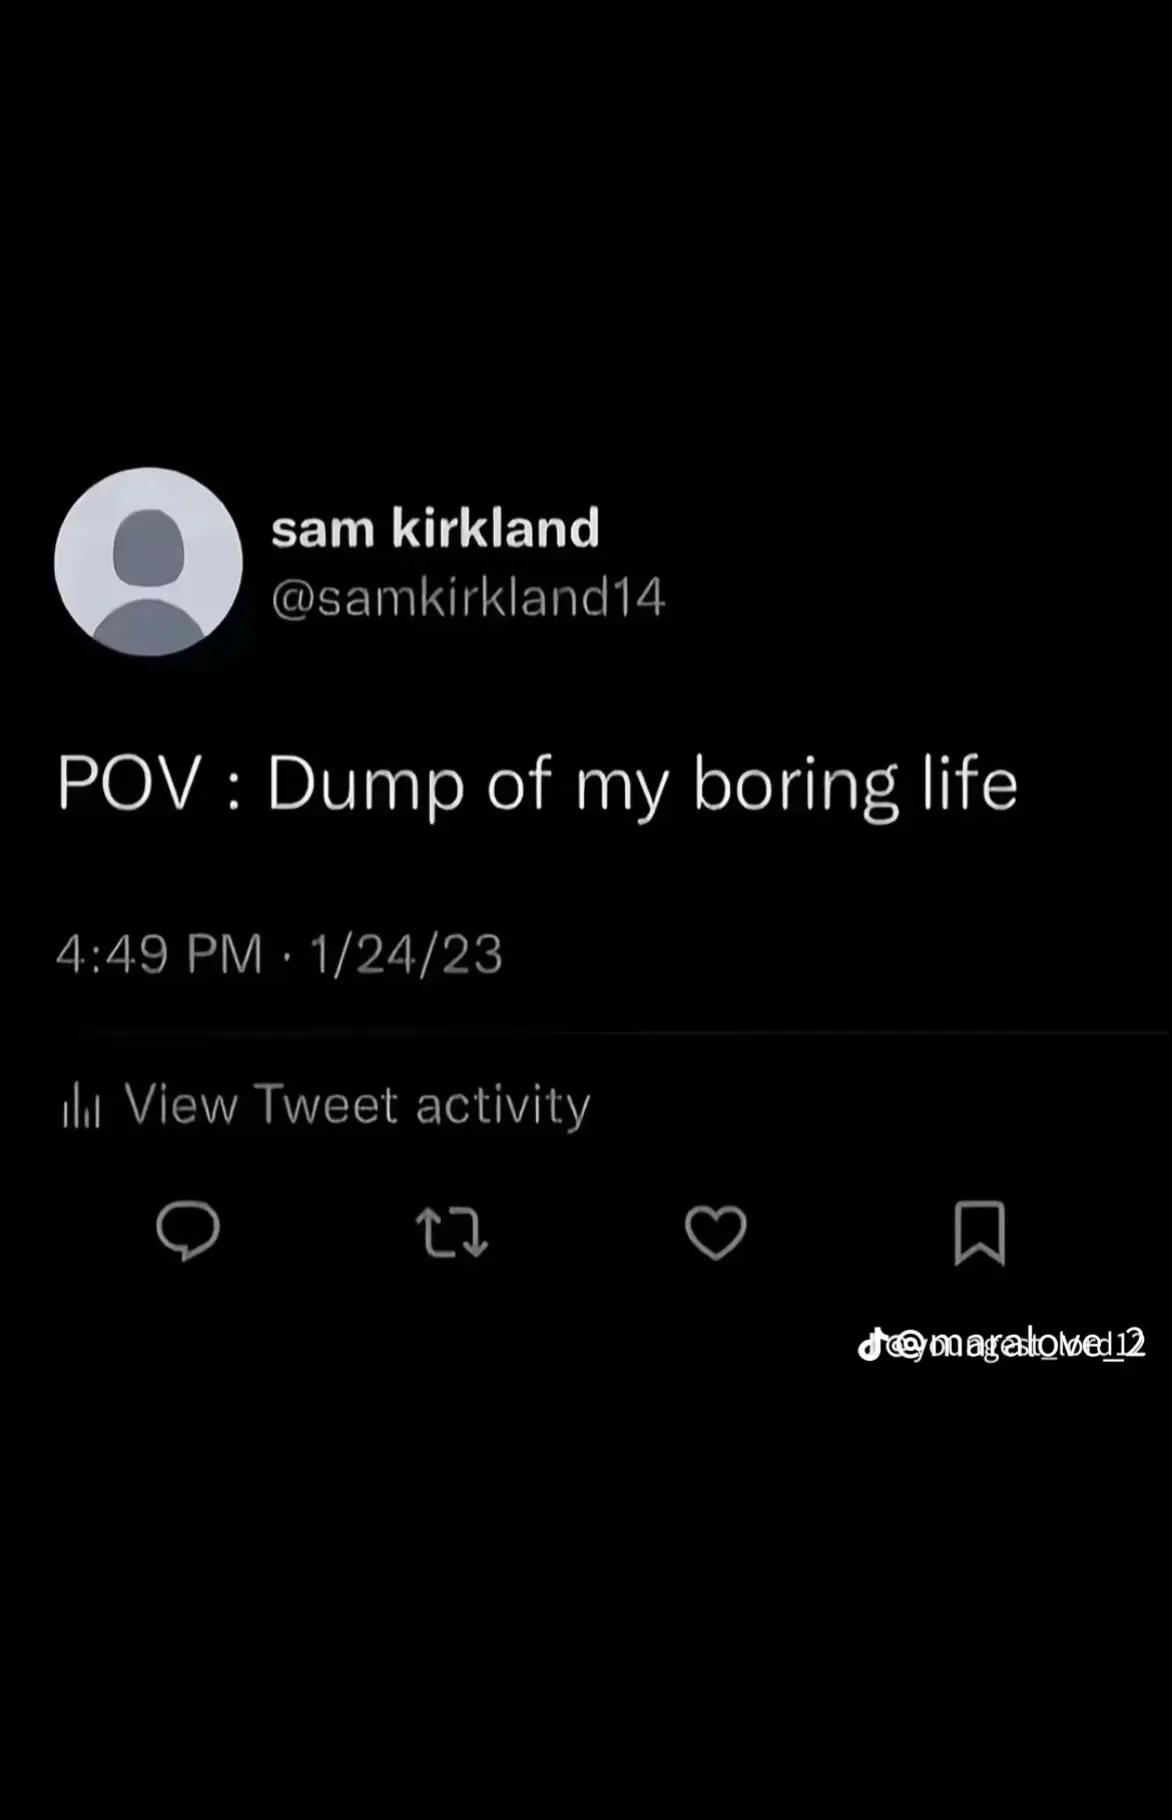Like the tweet with the heart icon
Screen dimensions: 1172x1820
coord(716,1233)
